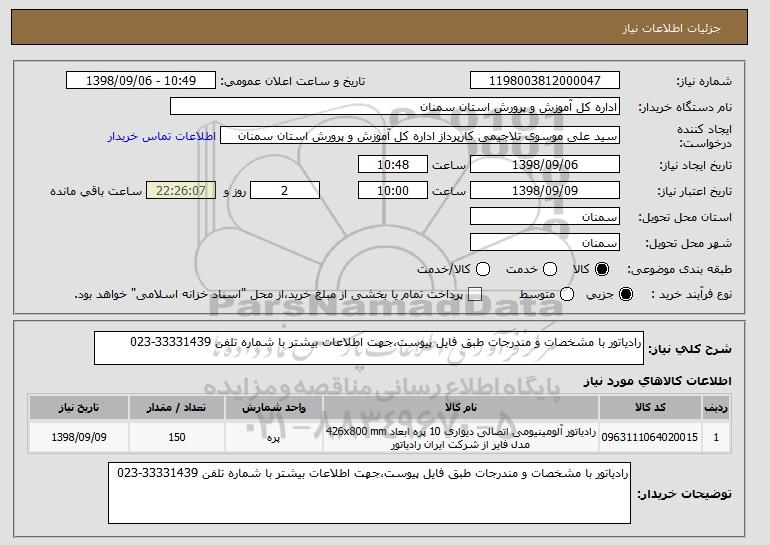Click the تاریخ ایجاد نیاز date field 1398/09/06
This screenshot has height=545, width=770.
[x=545, y=164]
